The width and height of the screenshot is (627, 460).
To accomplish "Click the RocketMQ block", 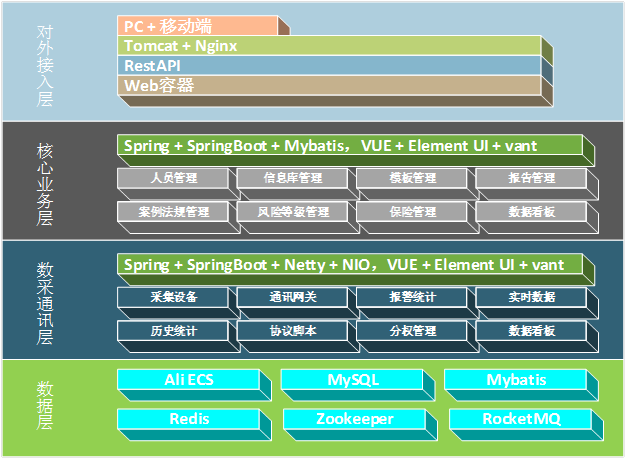I will pyautogui.click(x=520, y=420).
